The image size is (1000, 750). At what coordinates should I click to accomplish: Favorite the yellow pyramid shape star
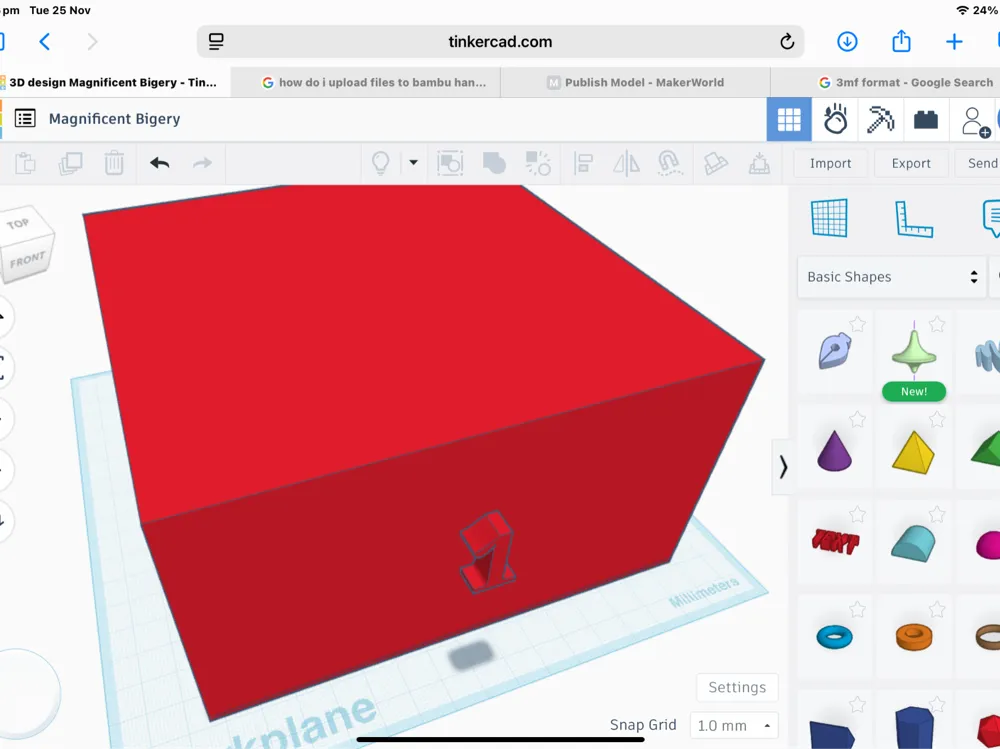936,419
